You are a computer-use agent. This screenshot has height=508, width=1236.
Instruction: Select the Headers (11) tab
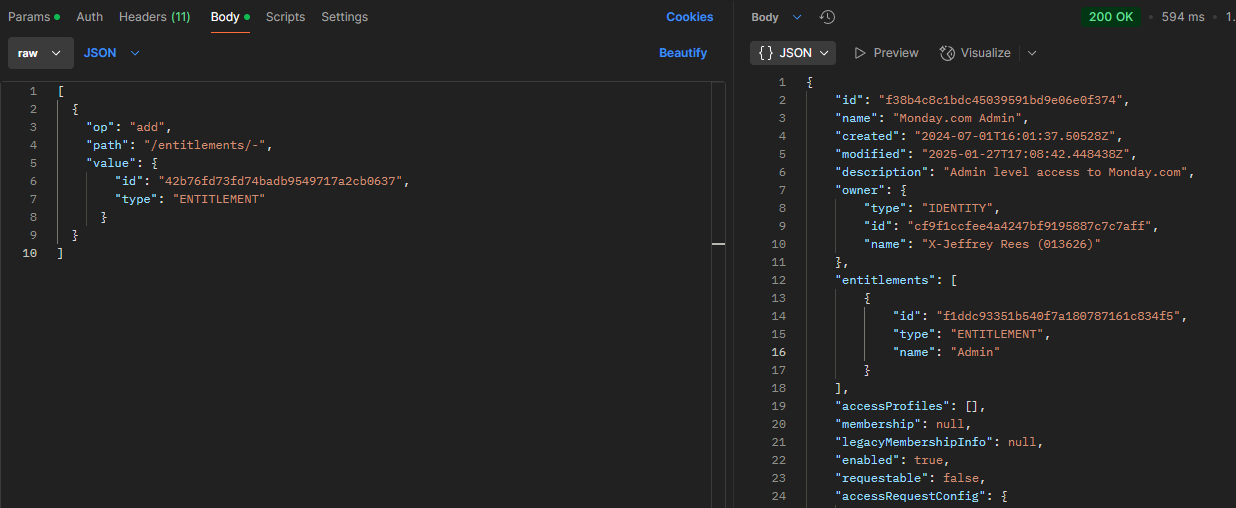(154, 17)
